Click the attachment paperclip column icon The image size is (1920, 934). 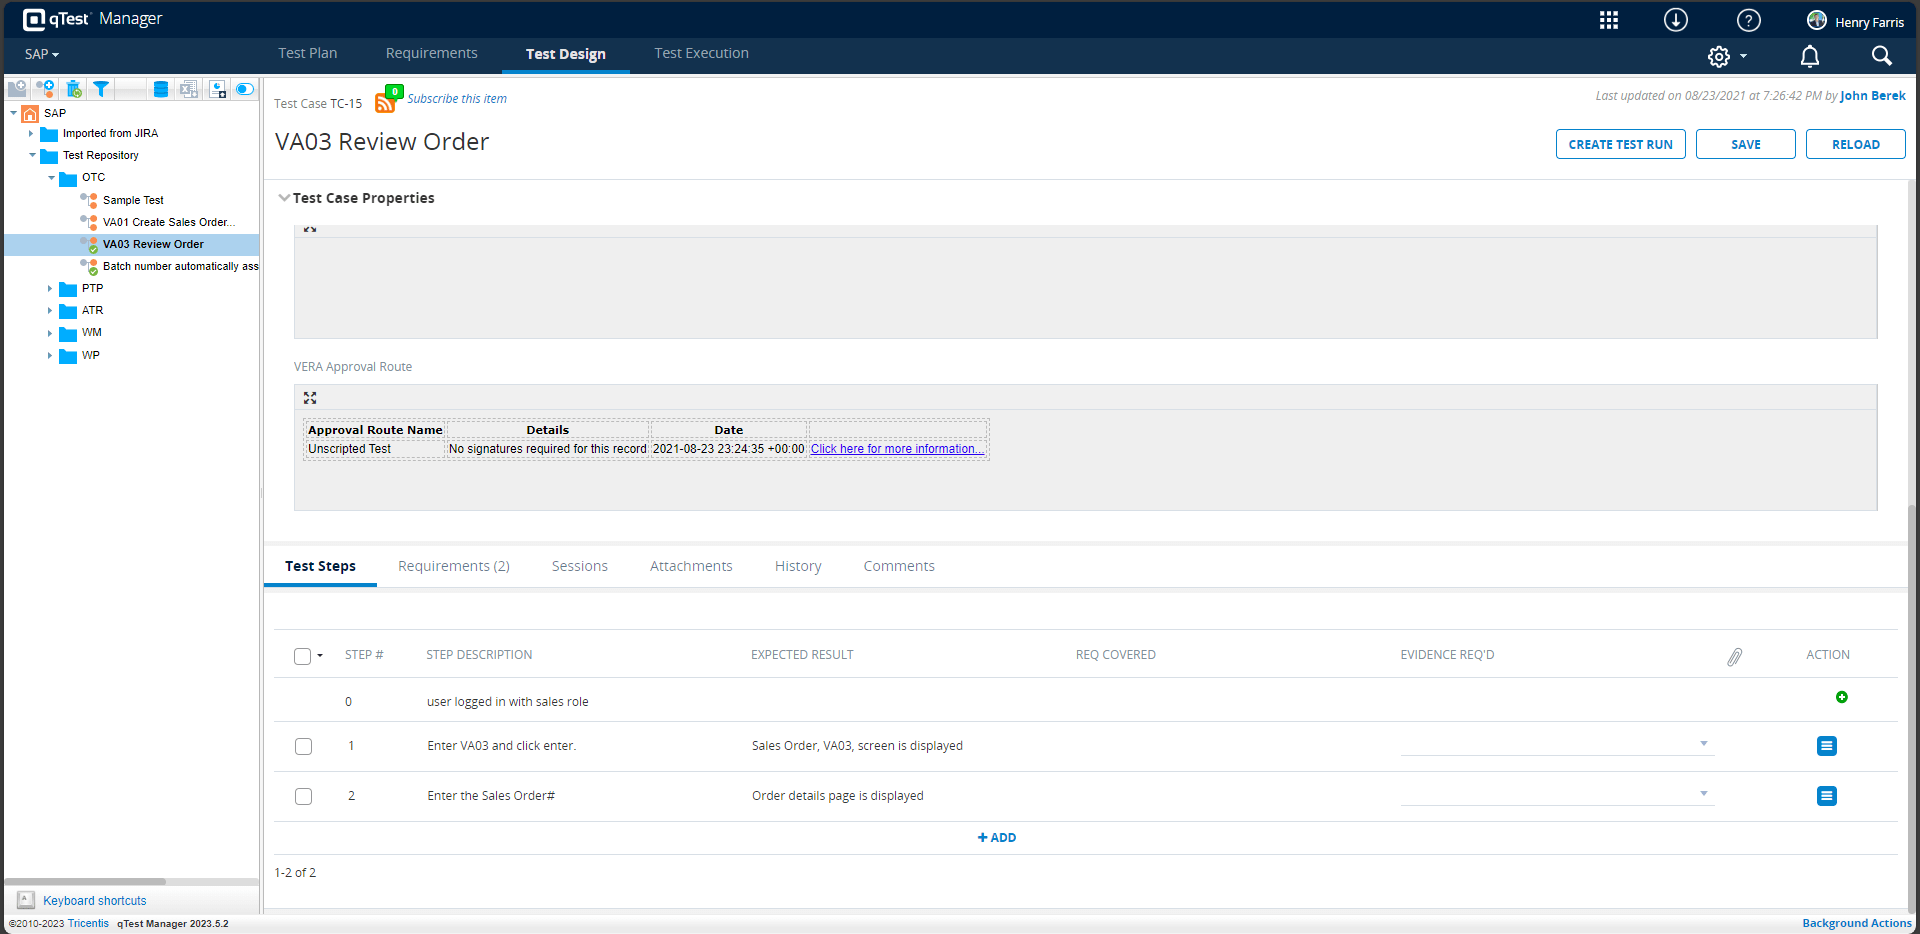(1734, 656)
